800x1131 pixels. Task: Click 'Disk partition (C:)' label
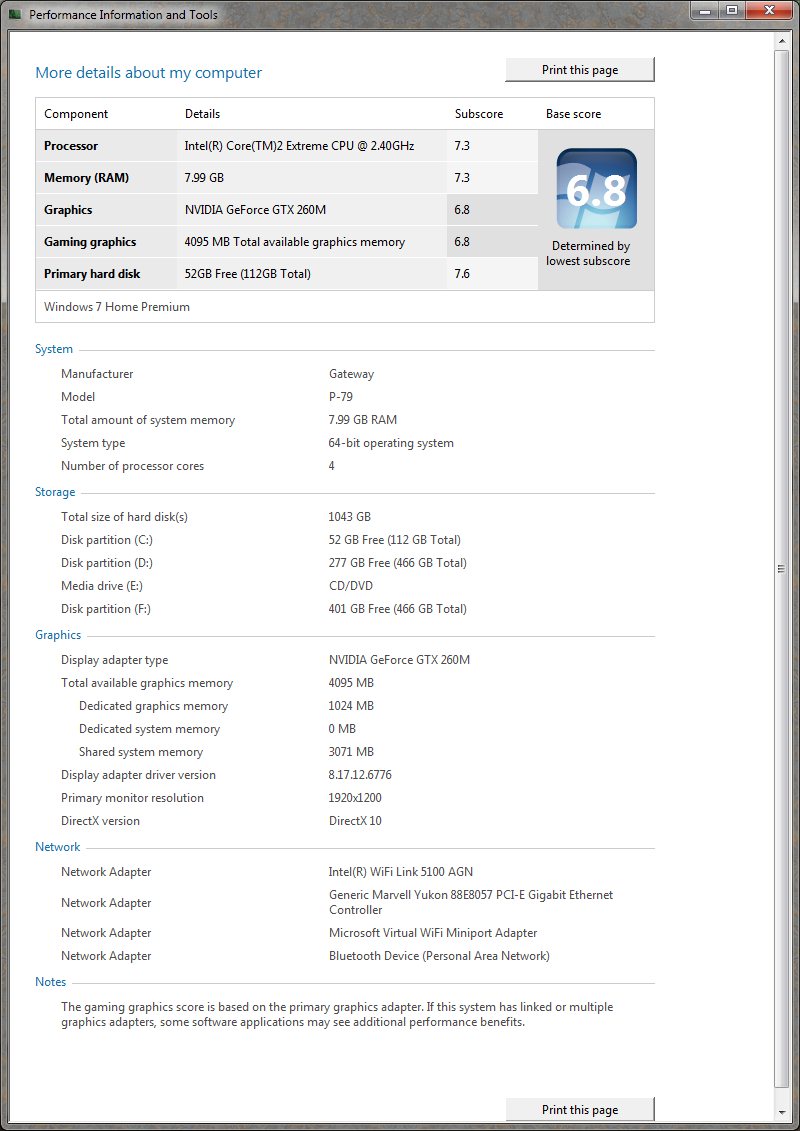[x=107, y=540]
